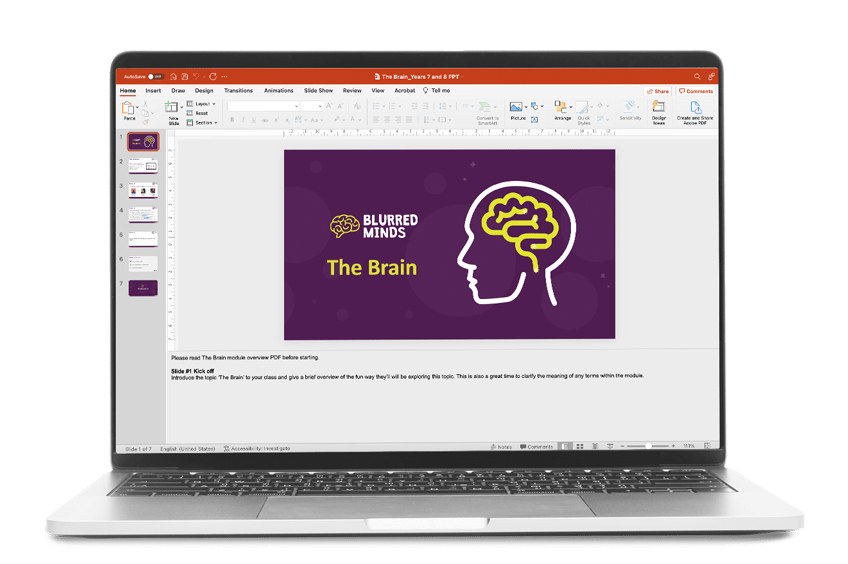Click the Text Box icon
This screenshot has height=564, width=848.
(x=535, y=120)
